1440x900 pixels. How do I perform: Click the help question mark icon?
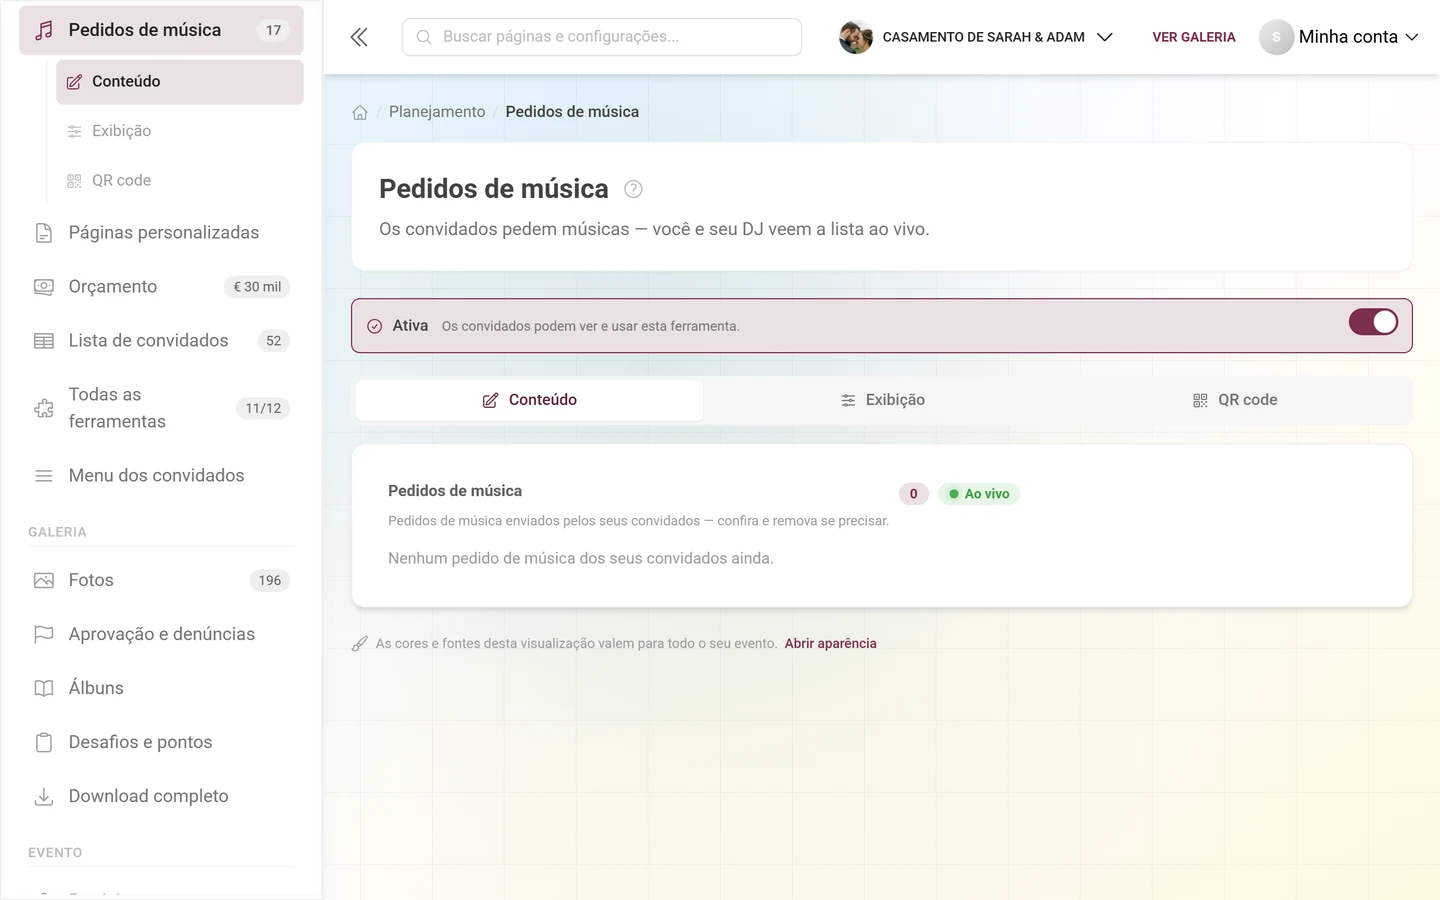[x=633, y=189]
